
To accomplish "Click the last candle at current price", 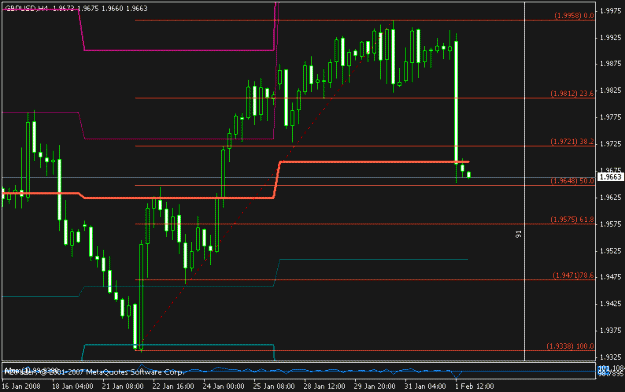I will tap(469, 175).
